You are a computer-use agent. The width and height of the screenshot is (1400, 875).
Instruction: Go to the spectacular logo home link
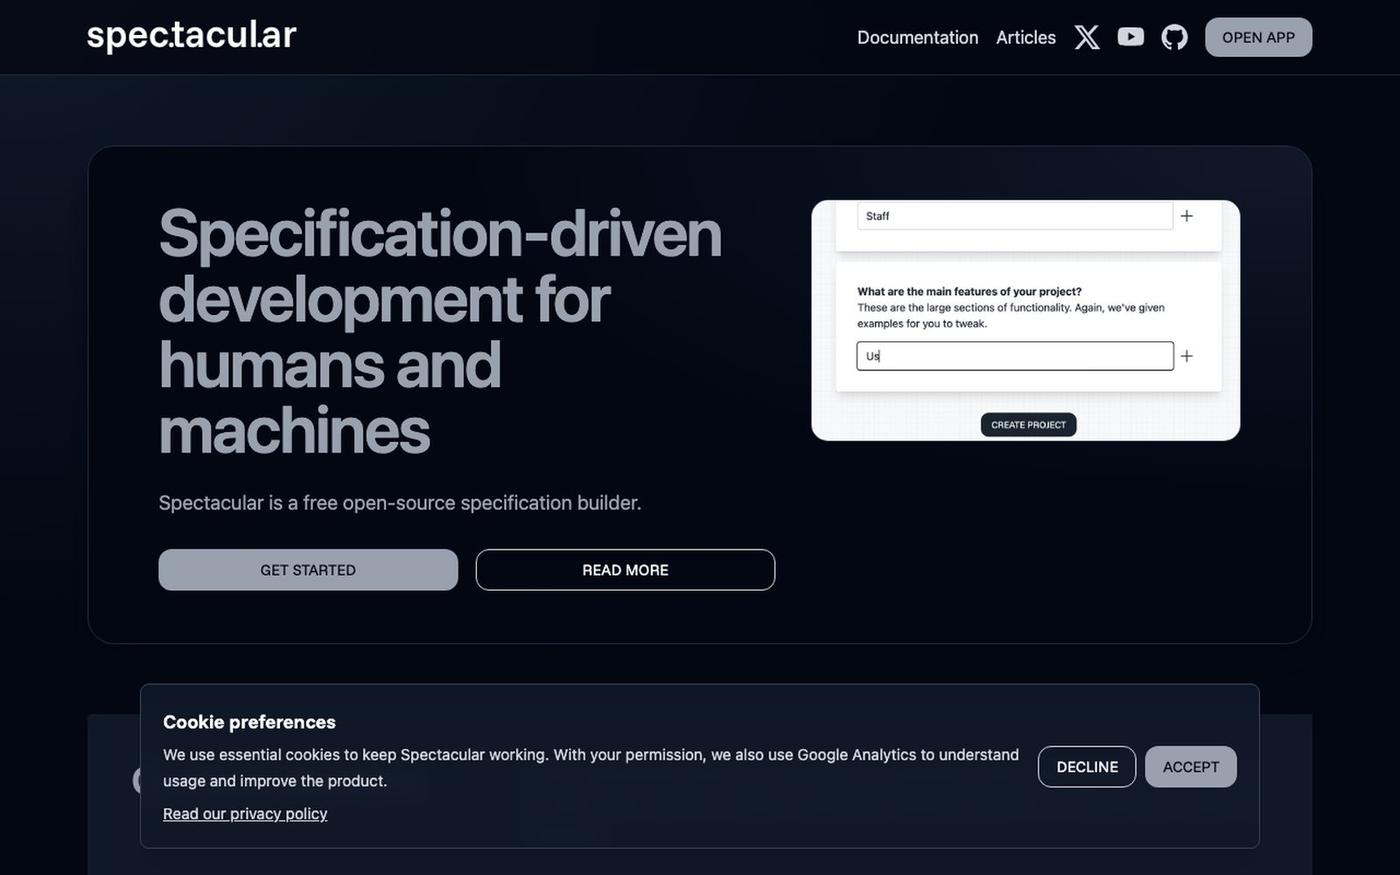pos(191,36)
